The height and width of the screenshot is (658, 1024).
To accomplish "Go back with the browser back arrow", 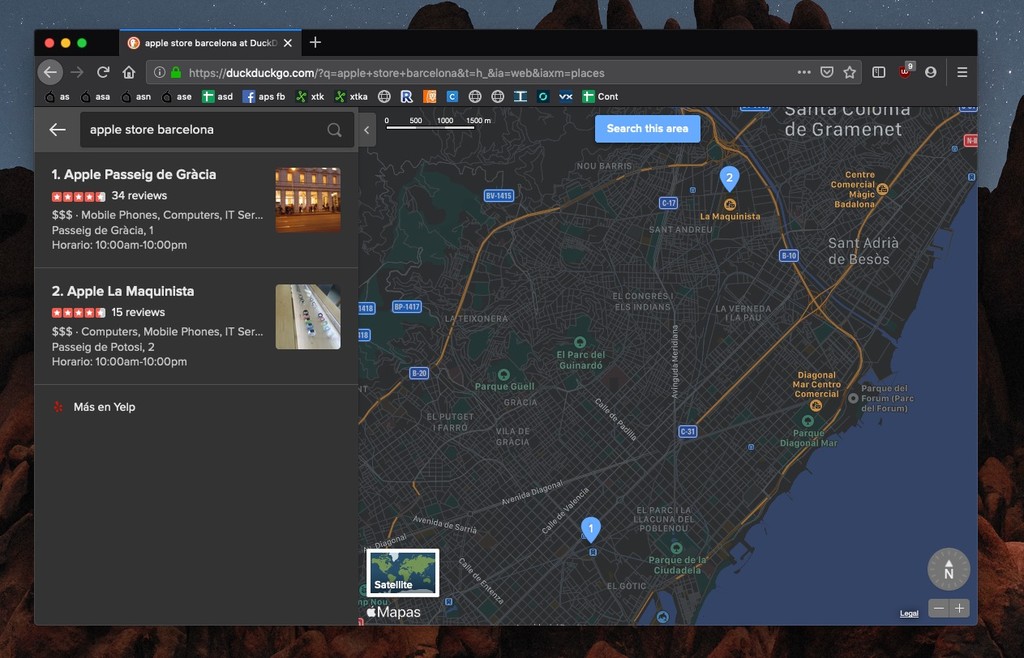I will click(x=50, y=72).
